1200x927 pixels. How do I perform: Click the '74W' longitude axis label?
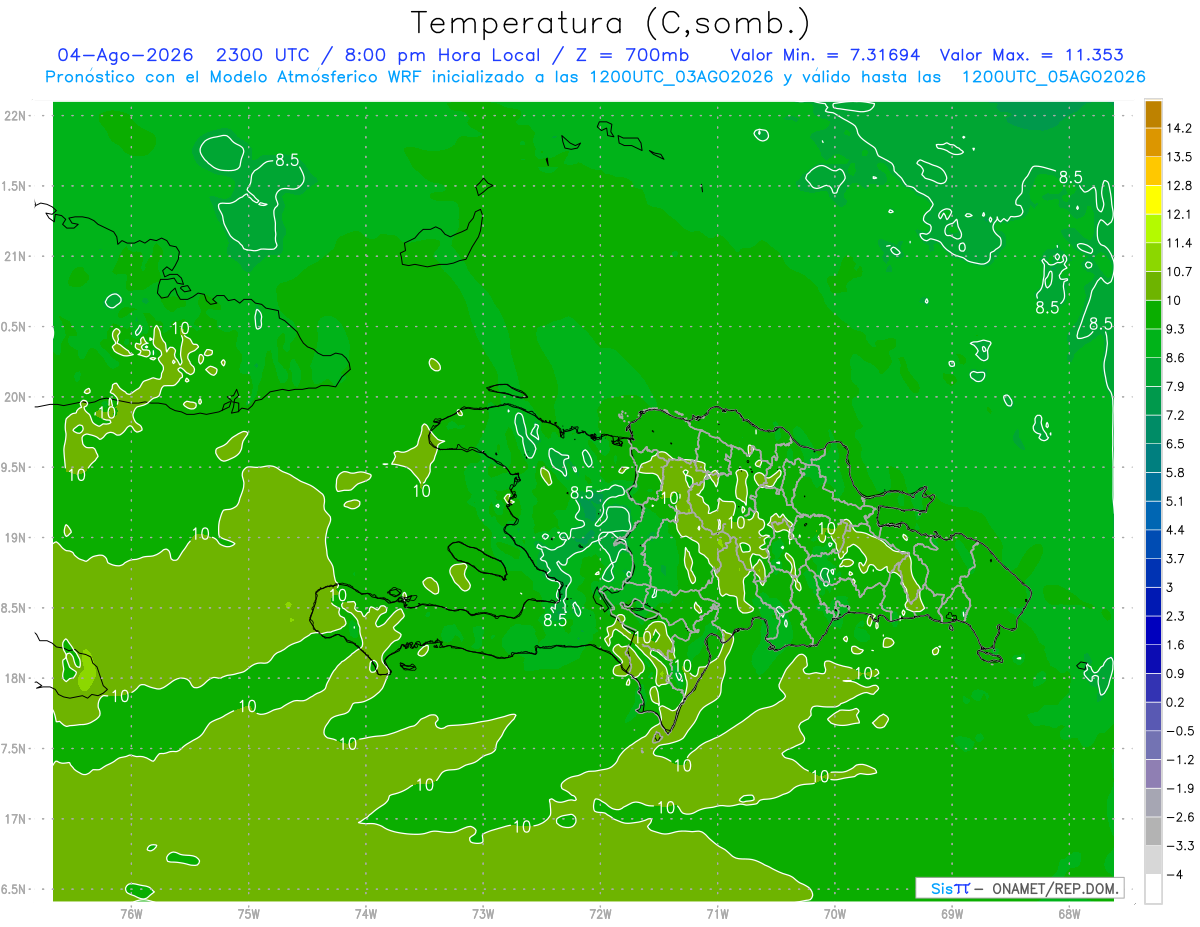(x=365, y=913)
